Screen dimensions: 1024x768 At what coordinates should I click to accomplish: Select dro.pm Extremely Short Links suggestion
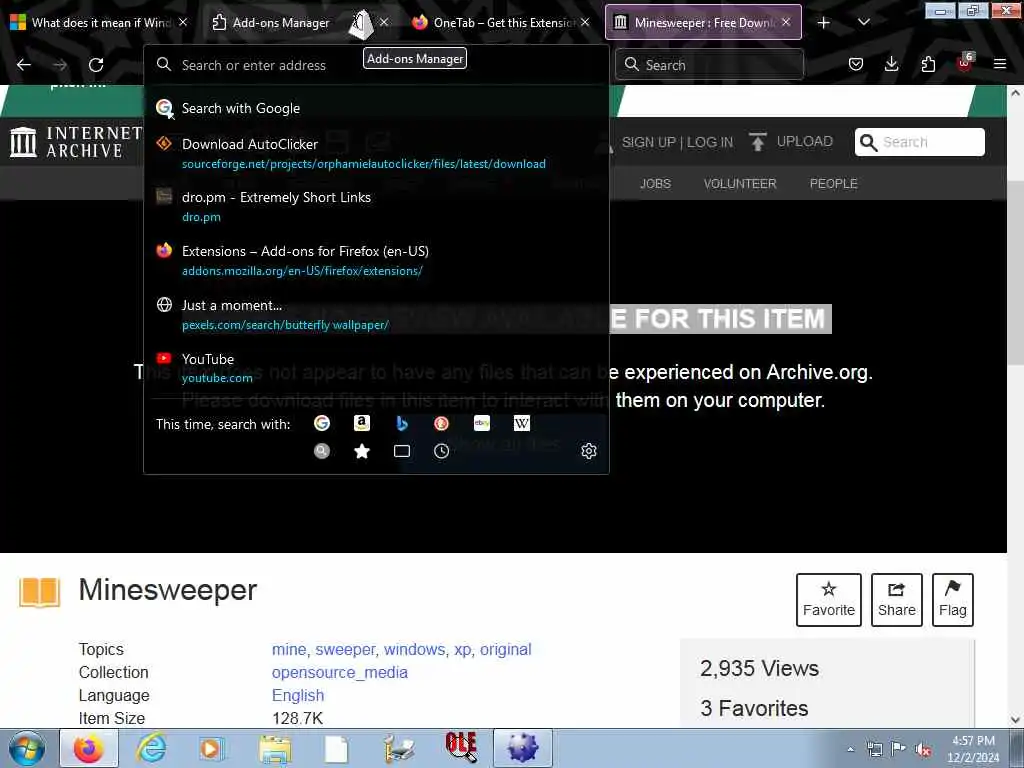point(376,207)
